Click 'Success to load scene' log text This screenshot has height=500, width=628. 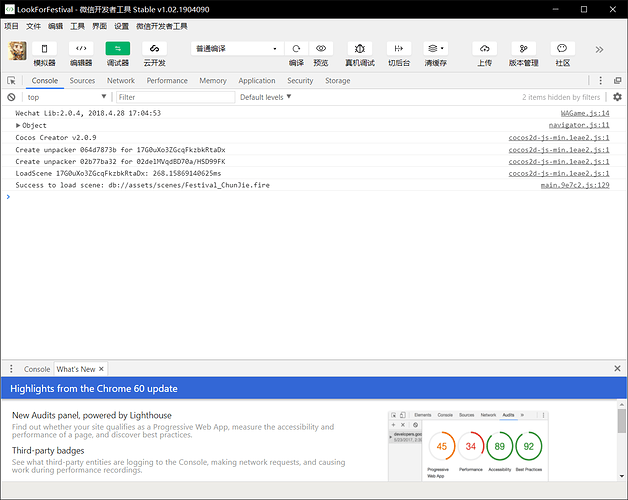point(143,185)
